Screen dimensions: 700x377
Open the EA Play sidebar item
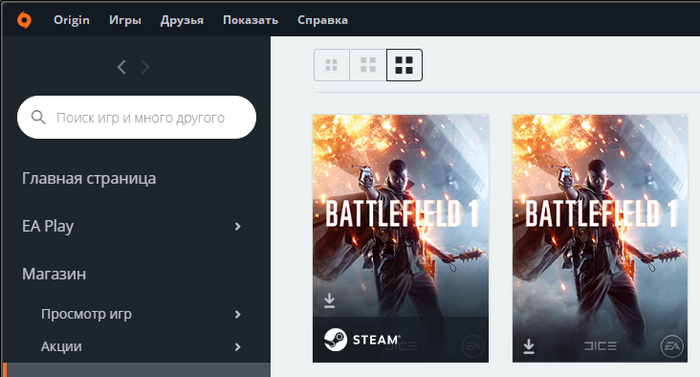click(48, 226)
